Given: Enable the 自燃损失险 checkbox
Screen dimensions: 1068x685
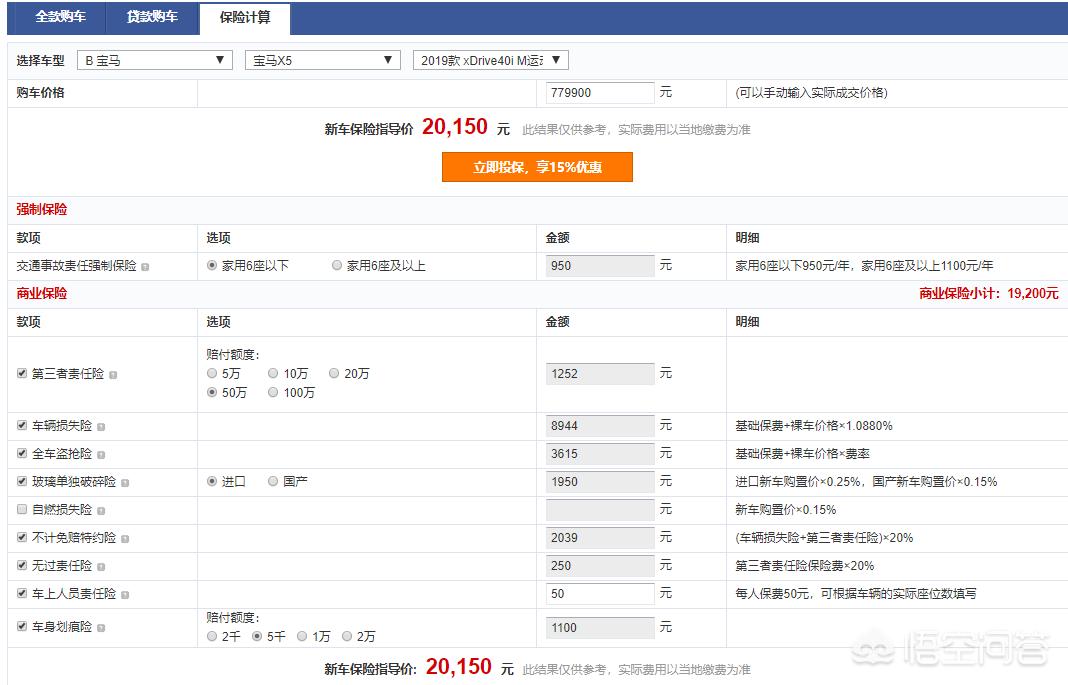Looking at the screenshot, I should 22,509.
